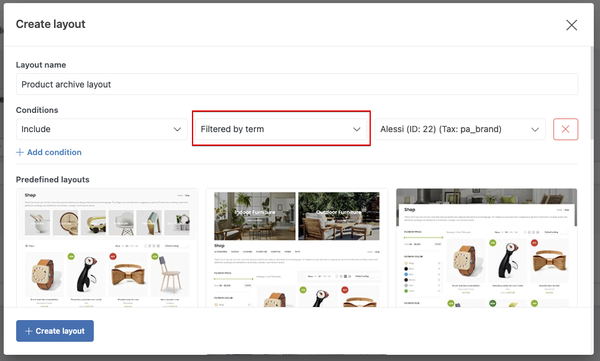Click the chevron in Alessi term selector
Image resolution: width=600 pixels, height=361 pixels.
(535, 129)
